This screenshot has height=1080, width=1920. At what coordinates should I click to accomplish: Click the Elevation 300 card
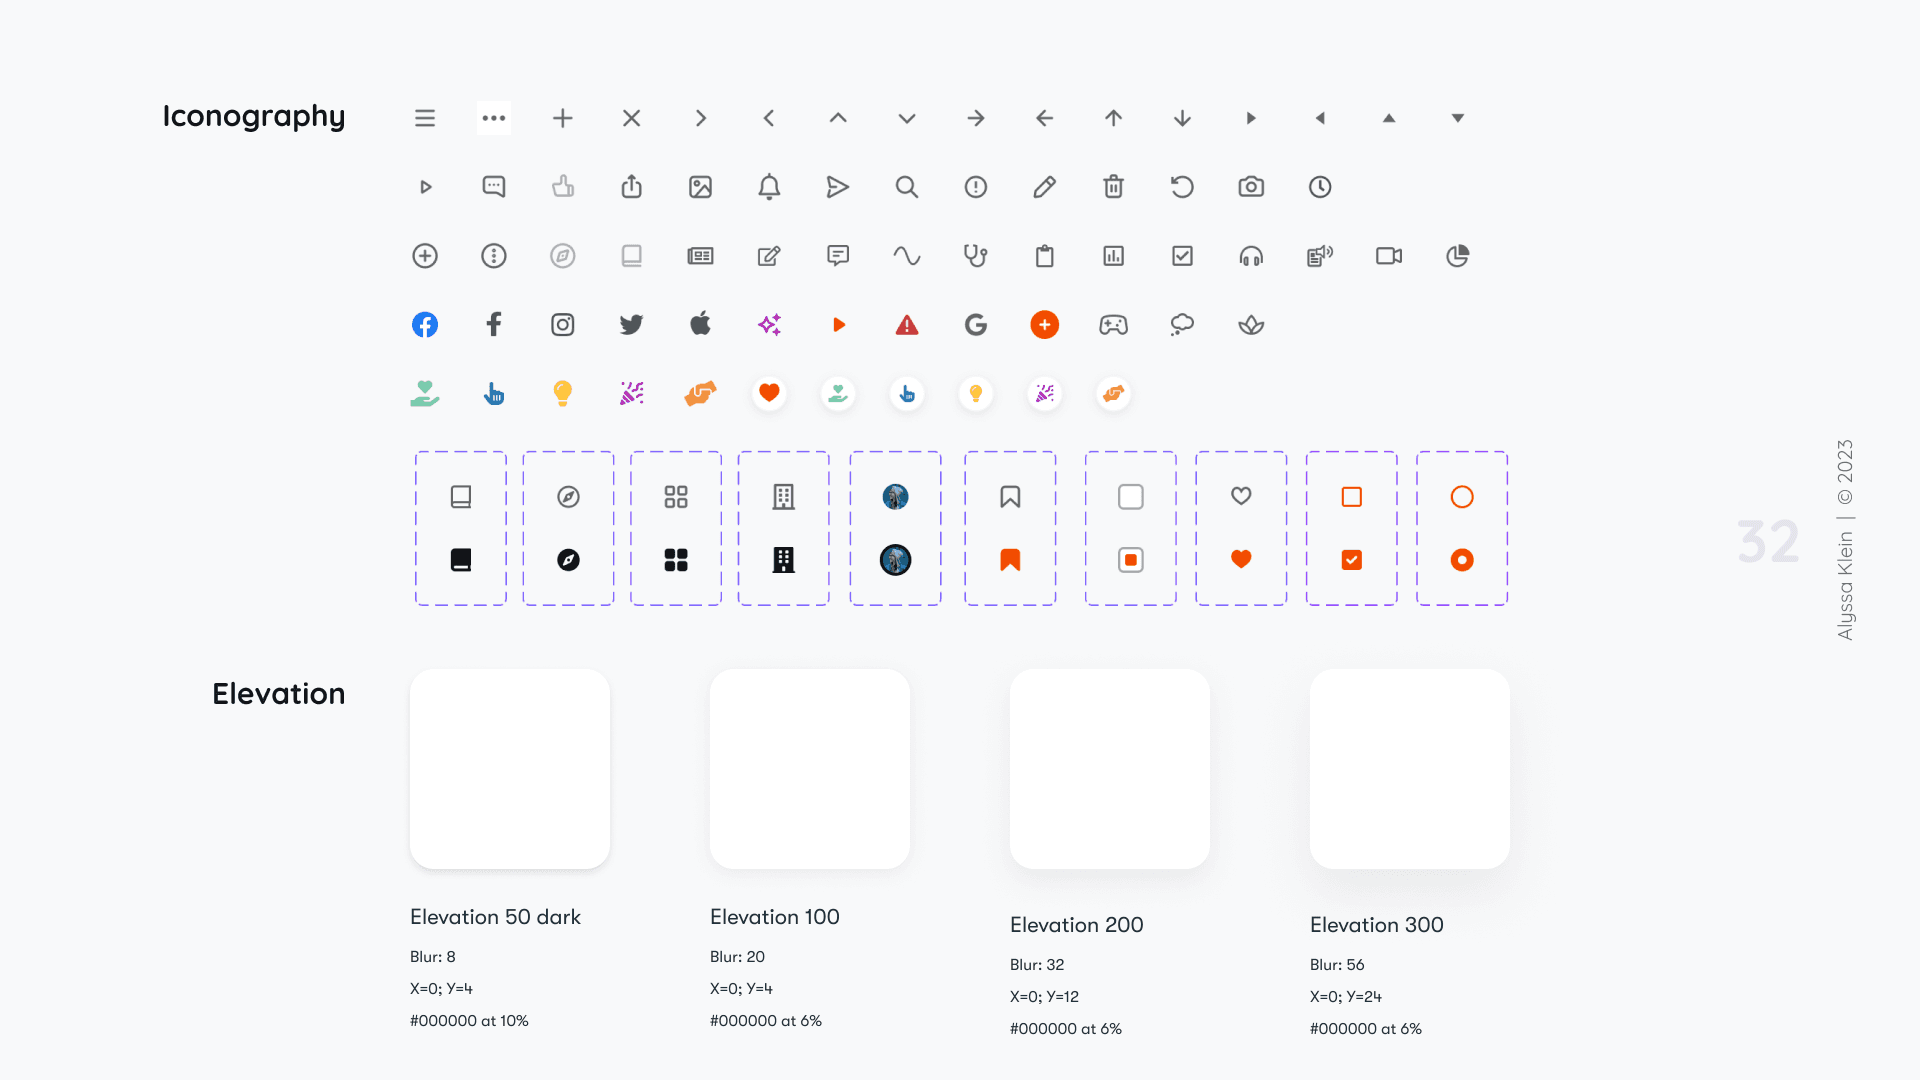[1410, 769]
